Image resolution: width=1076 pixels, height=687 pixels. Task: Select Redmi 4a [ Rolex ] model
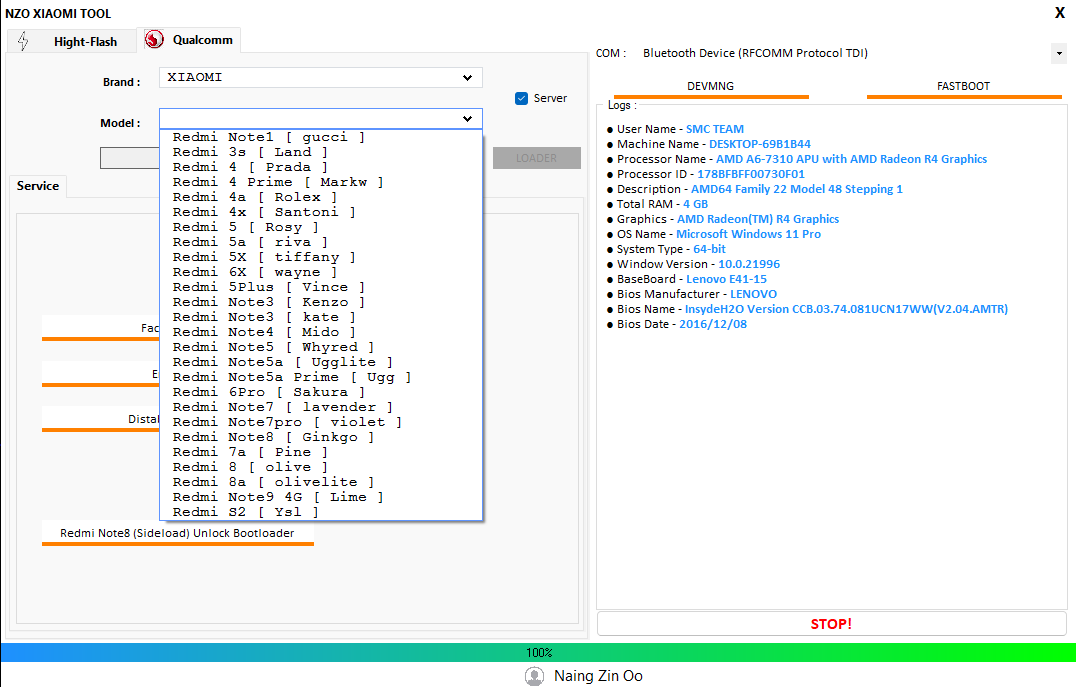(320, 197)
